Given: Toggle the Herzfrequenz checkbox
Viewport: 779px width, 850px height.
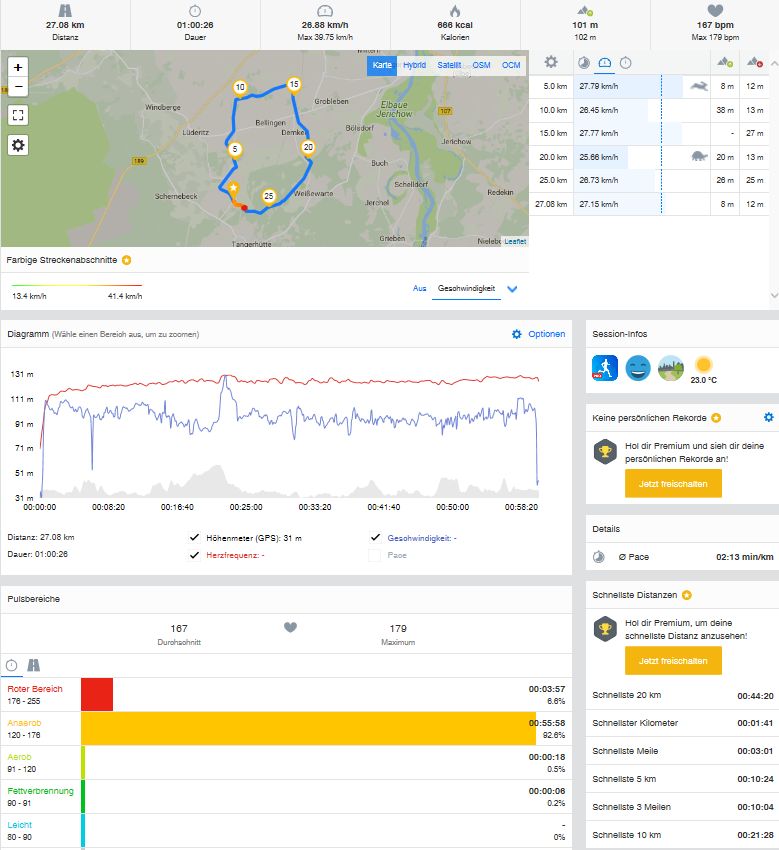Looking at the screenshot, I should (x=195, y=555).
